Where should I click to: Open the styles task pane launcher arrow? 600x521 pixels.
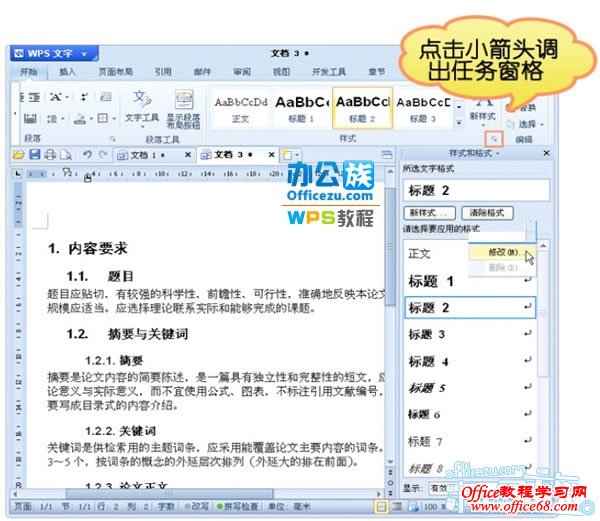(494, 140)
